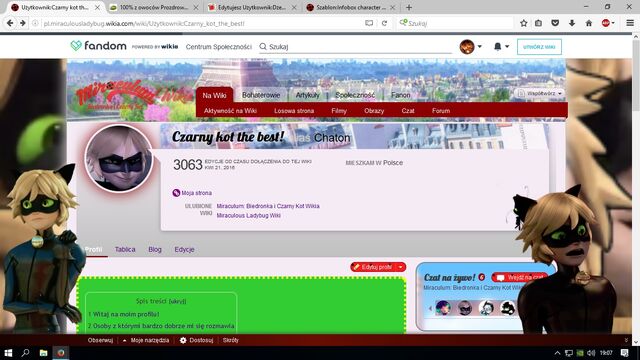Click the UTWÓRZ WIKI button
Viewport: 640px width, 360px height.
point(539,47)
